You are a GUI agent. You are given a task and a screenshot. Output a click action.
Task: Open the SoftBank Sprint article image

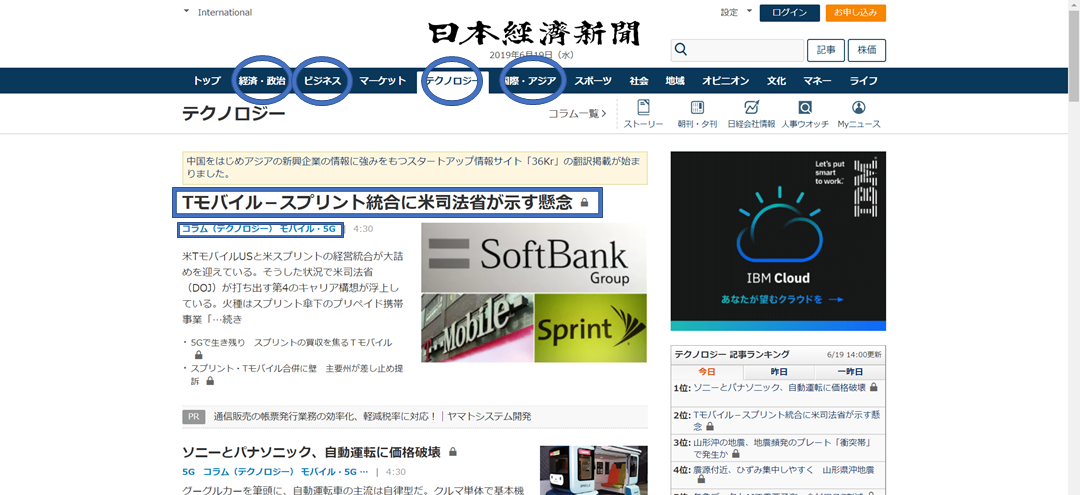coord(534,293)
